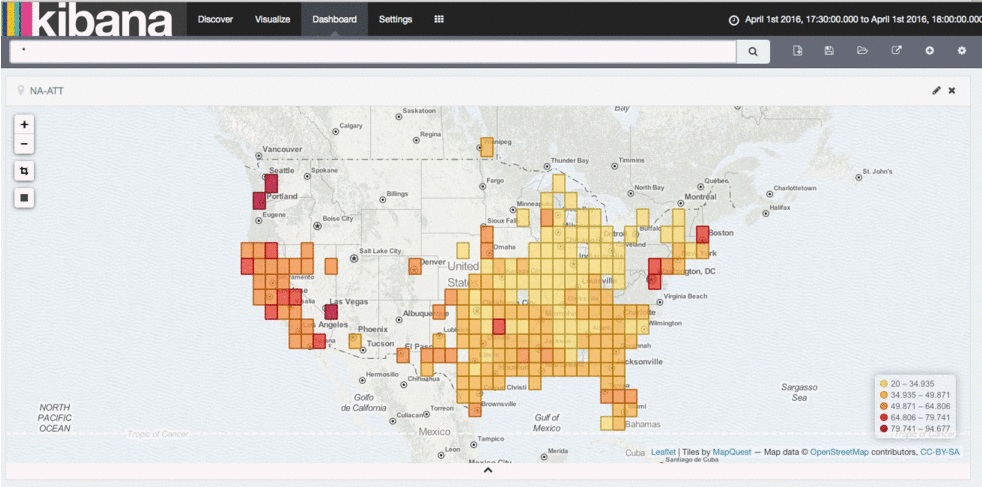Select the fit data bounds crop tool

[25, 171]
